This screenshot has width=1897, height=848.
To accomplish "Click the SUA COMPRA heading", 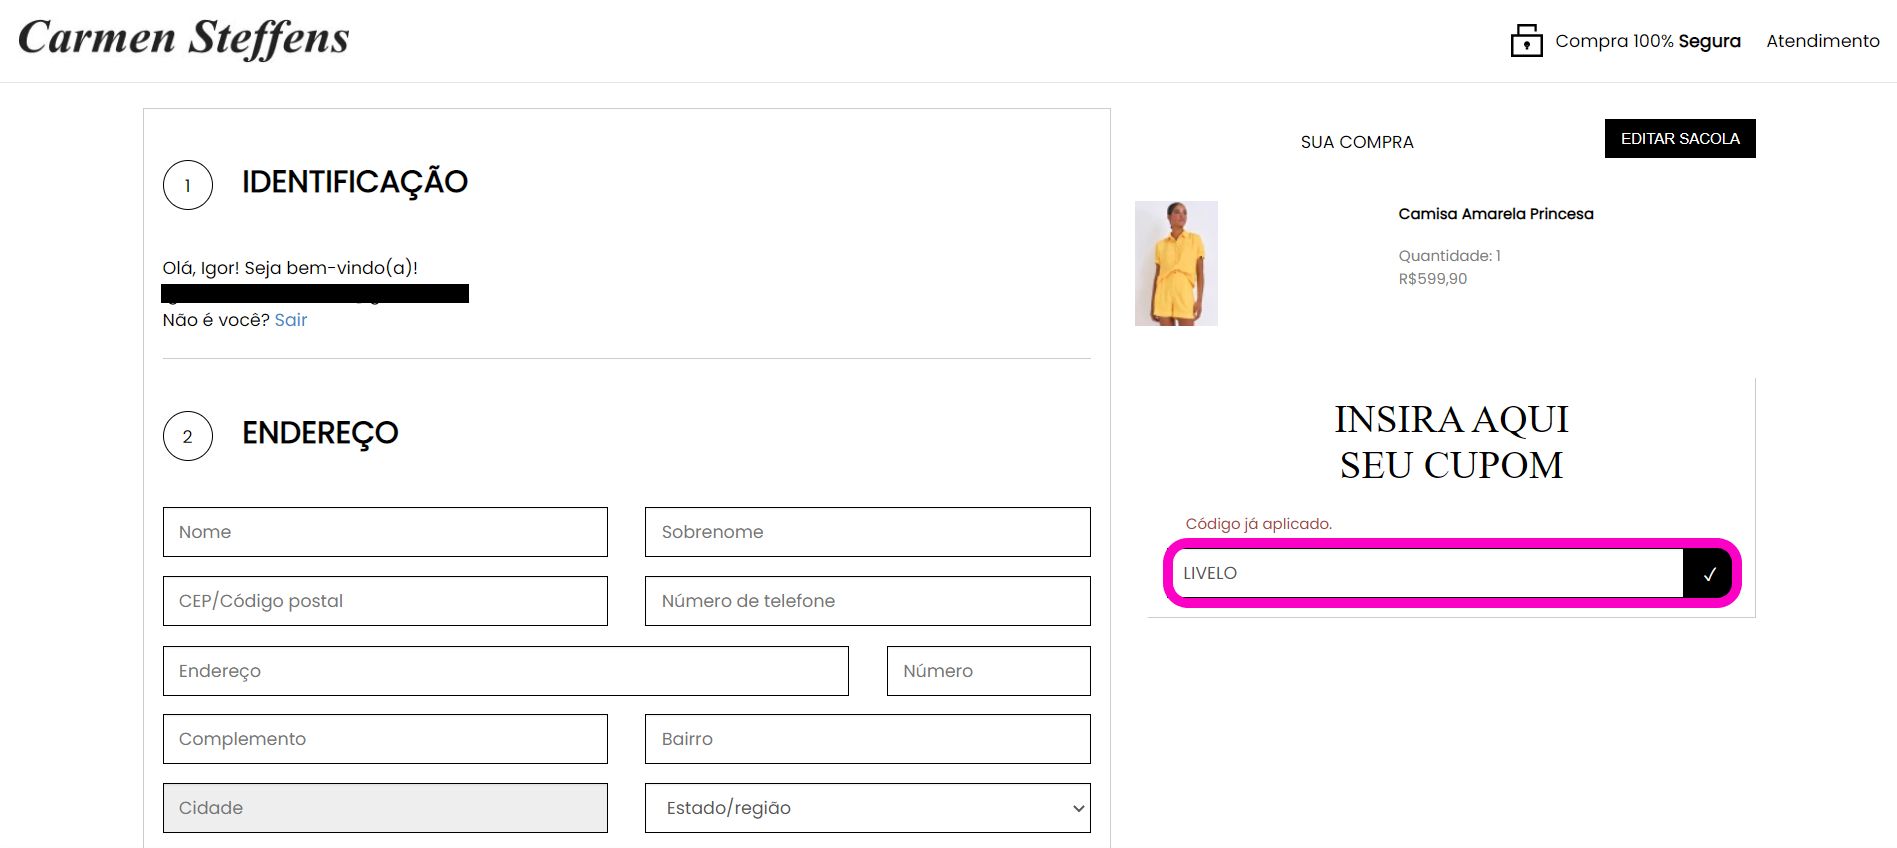I will tap(1357, 142).
